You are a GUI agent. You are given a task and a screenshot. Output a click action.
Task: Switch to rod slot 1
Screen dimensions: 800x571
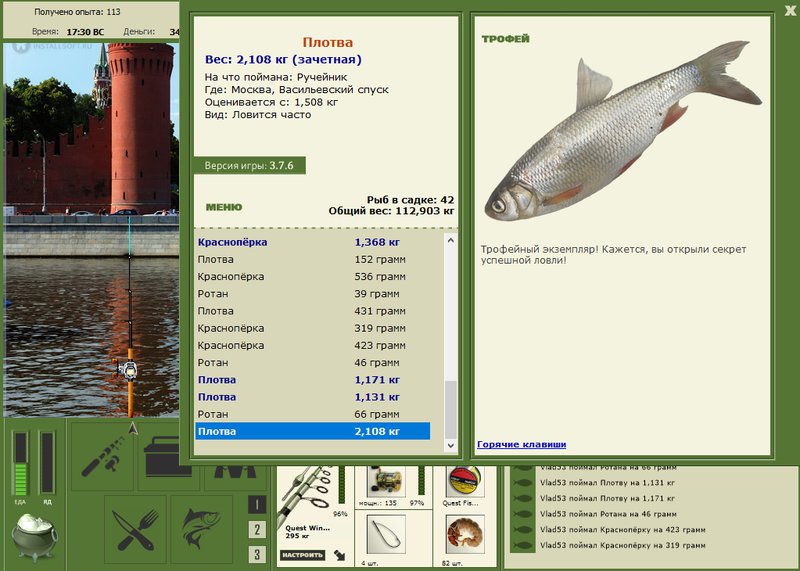tap(257, 505)
